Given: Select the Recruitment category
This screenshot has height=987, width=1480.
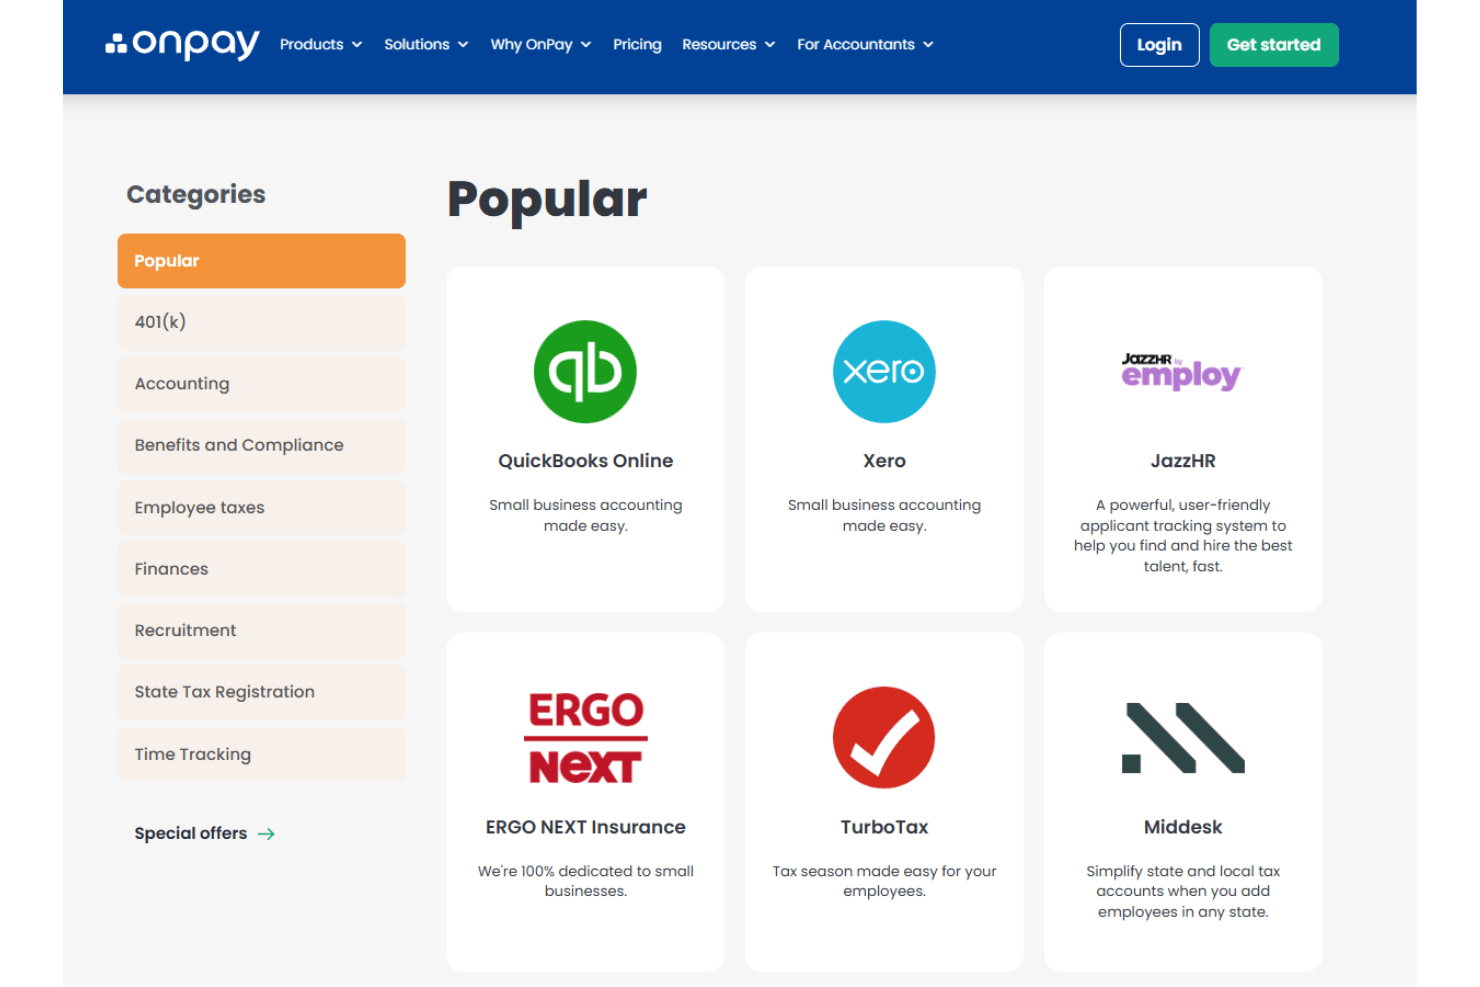Looking at the screenshot, I should click(261, 630).
